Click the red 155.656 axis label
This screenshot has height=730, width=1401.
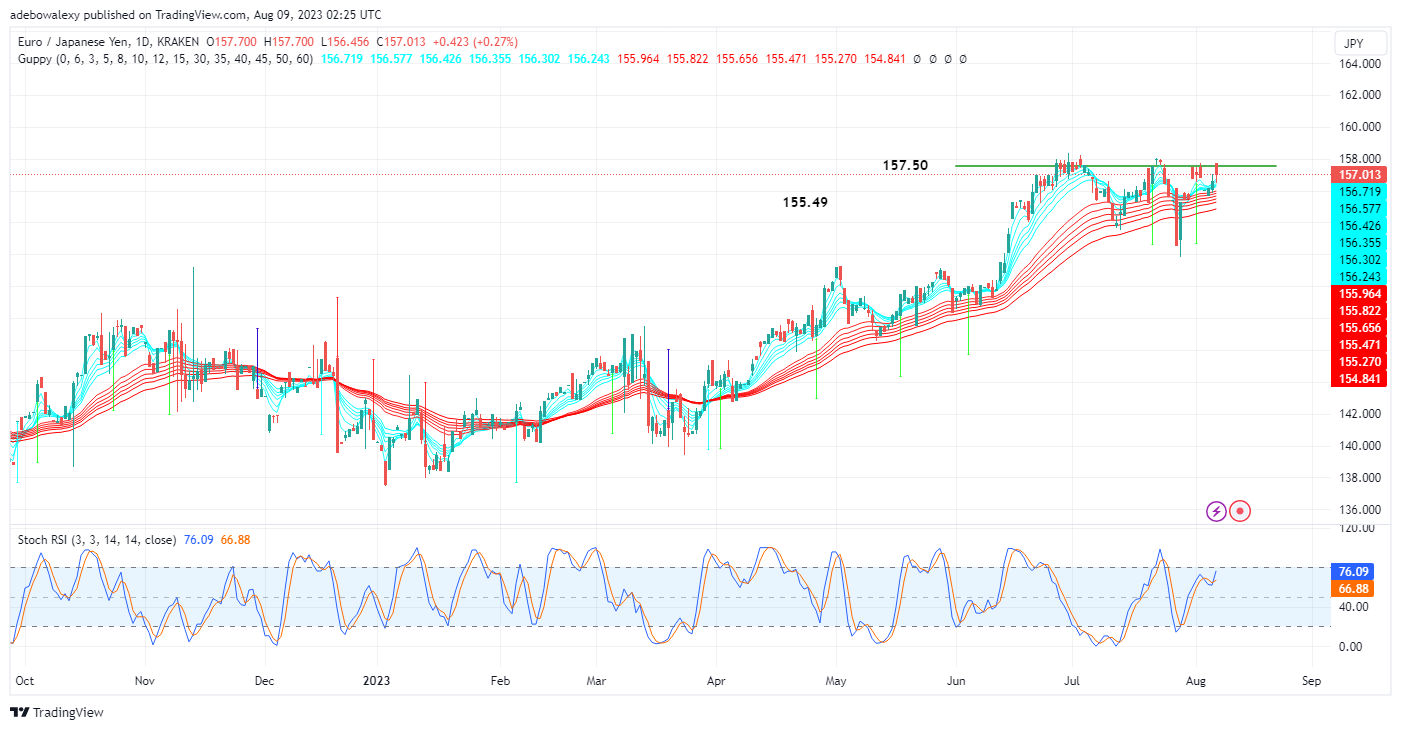(x=1360, y=328)
